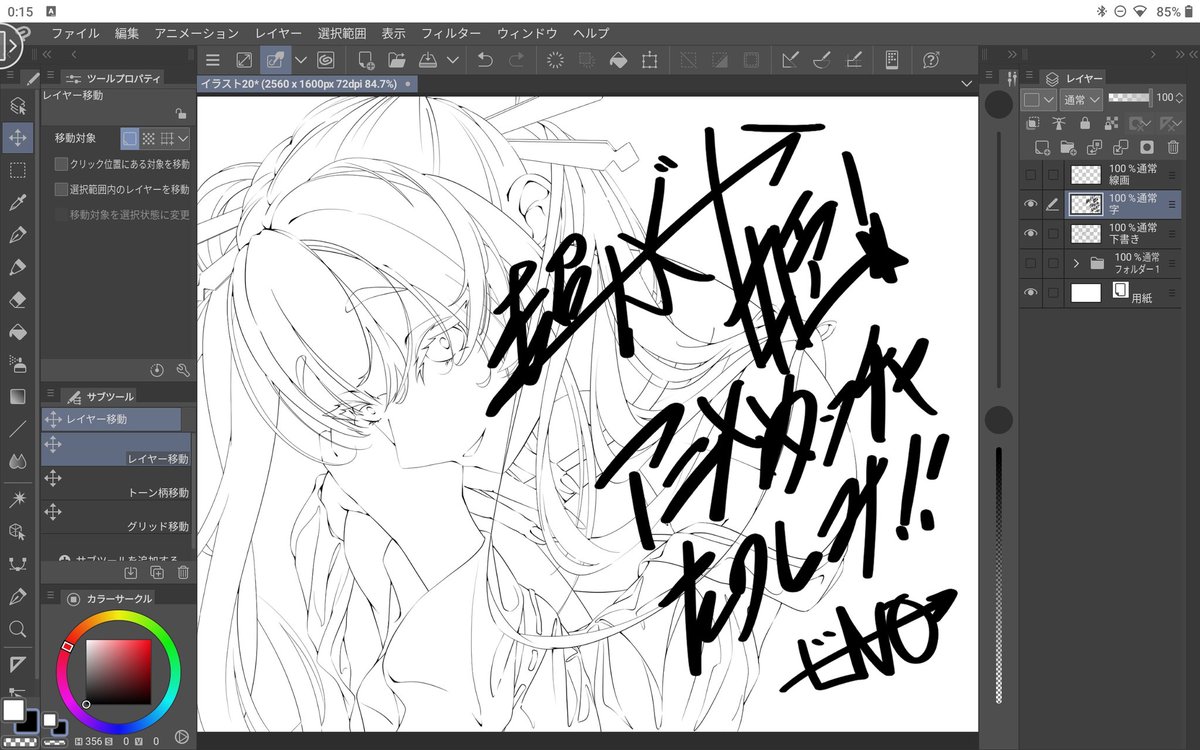Select the rectangle Selection tool

pos(17,170)
